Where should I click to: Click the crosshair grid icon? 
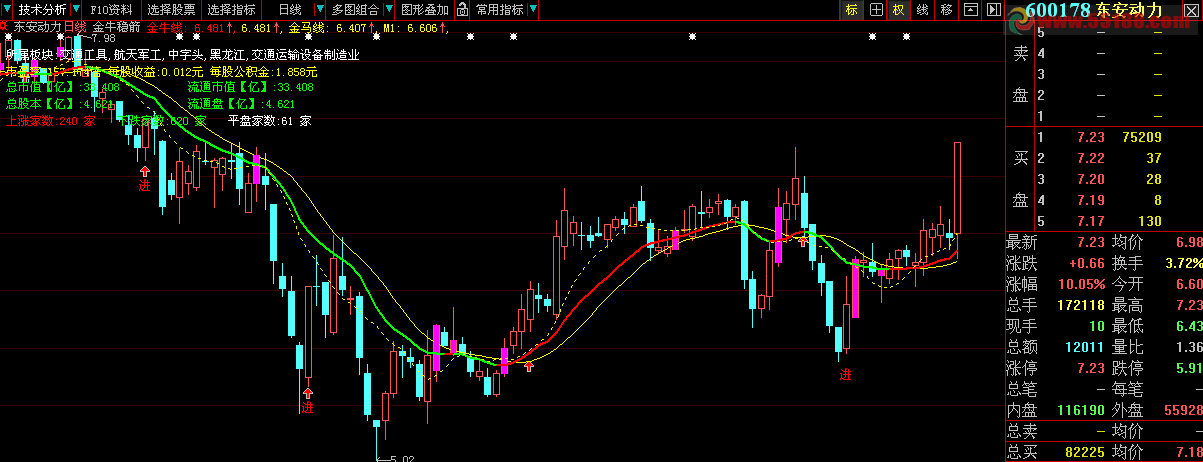(876, 9)
